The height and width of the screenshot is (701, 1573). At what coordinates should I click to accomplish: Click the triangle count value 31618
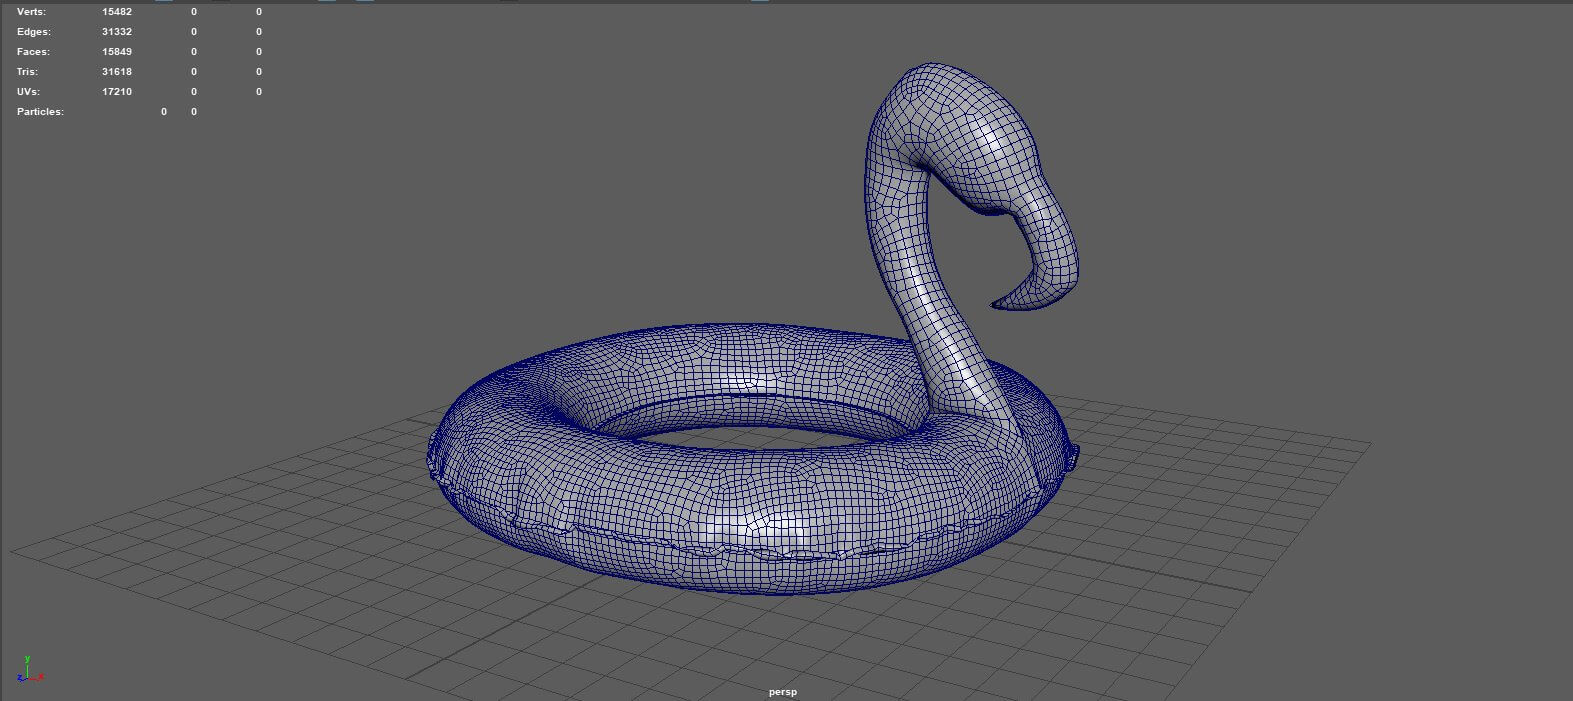[x=117, y=72]
